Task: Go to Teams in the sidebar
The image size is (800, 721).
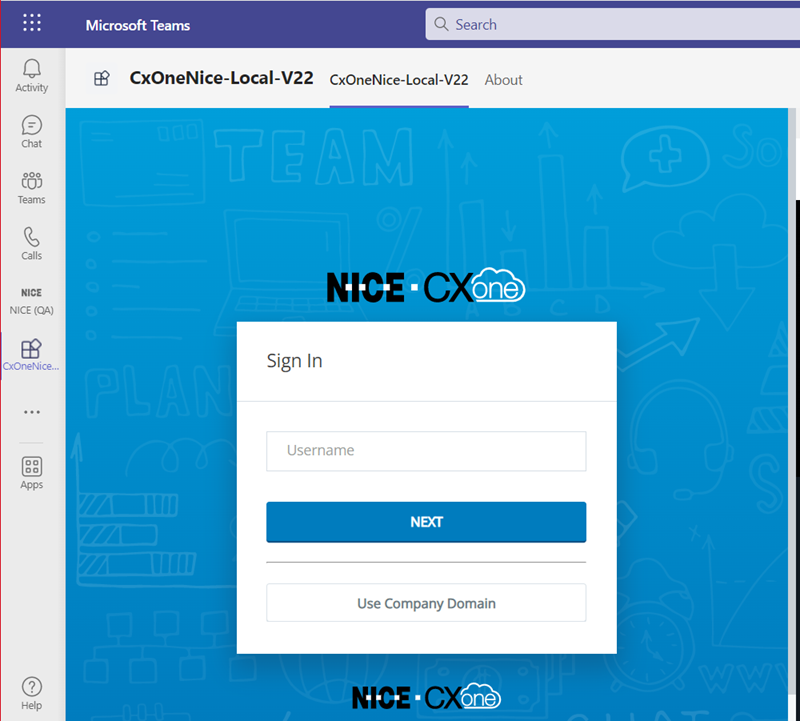Action: 32,188
